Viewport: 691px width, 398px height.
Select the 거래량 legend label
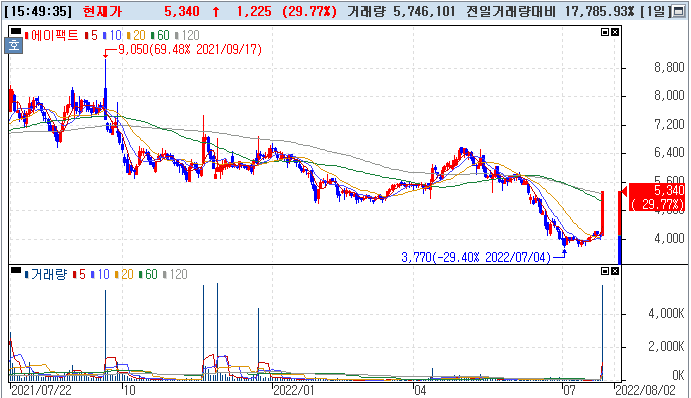tap(46, 274)
